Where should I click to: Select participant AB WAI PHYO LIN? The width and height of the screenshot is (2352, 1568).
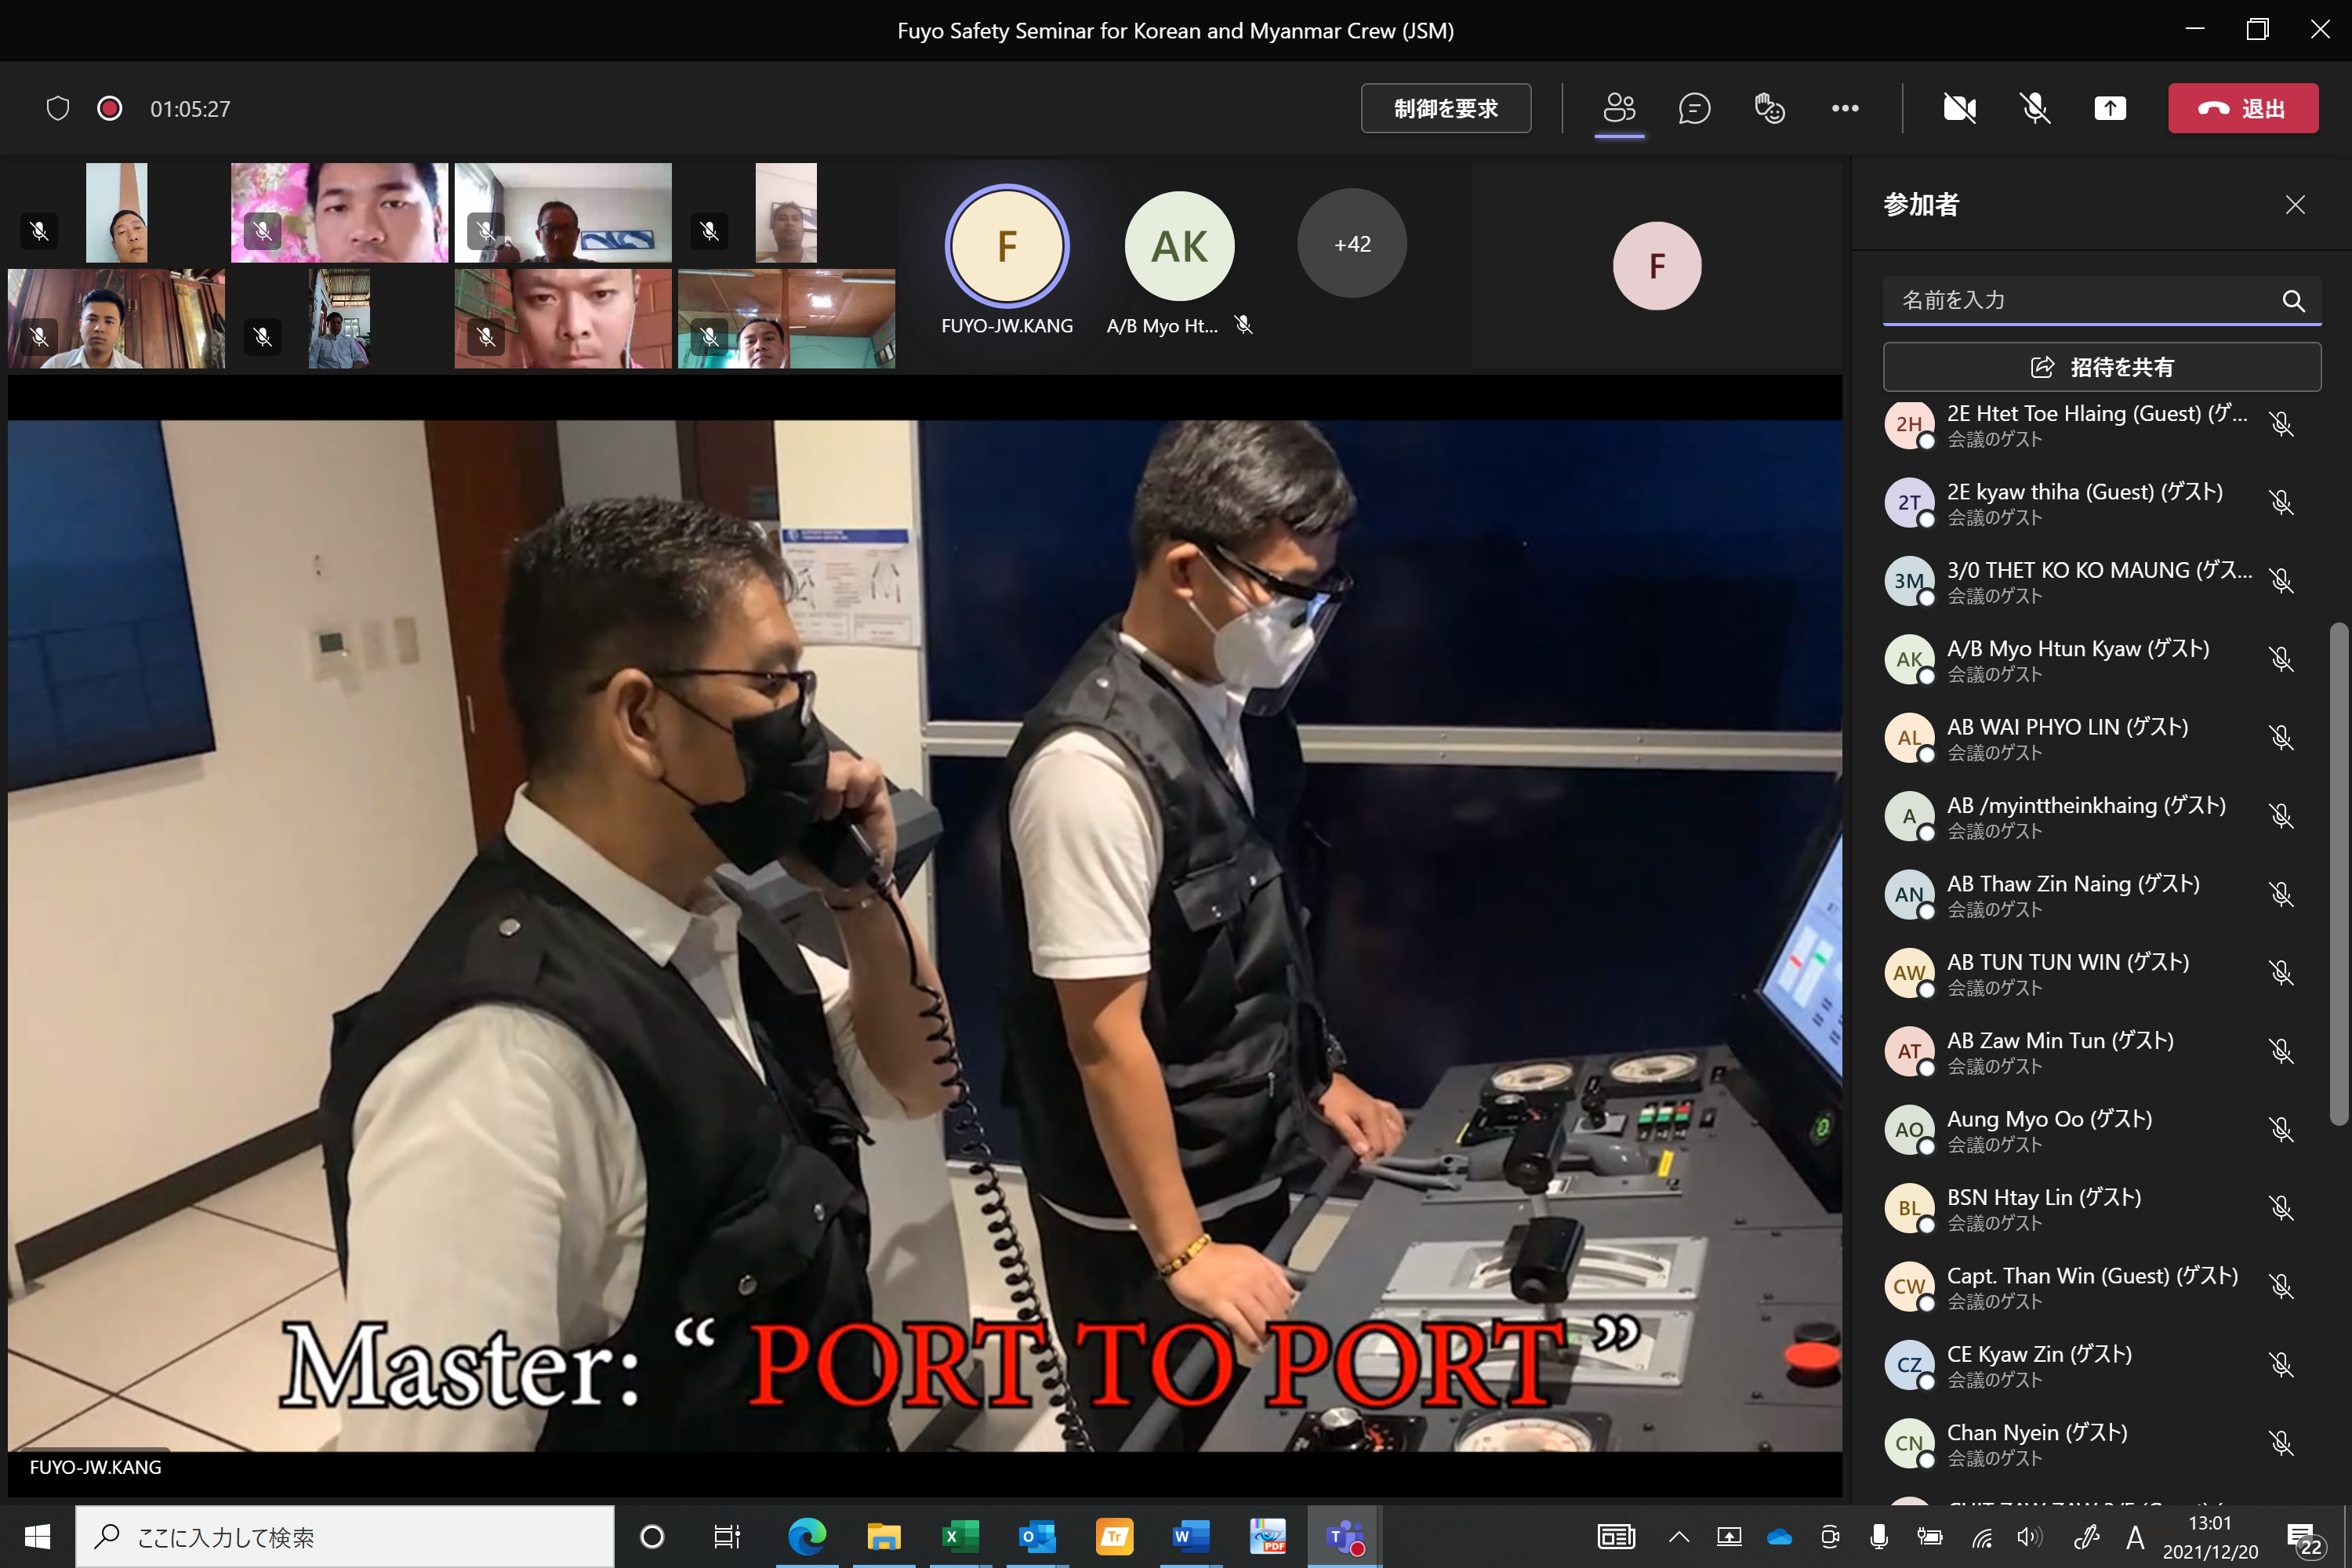2101,738
